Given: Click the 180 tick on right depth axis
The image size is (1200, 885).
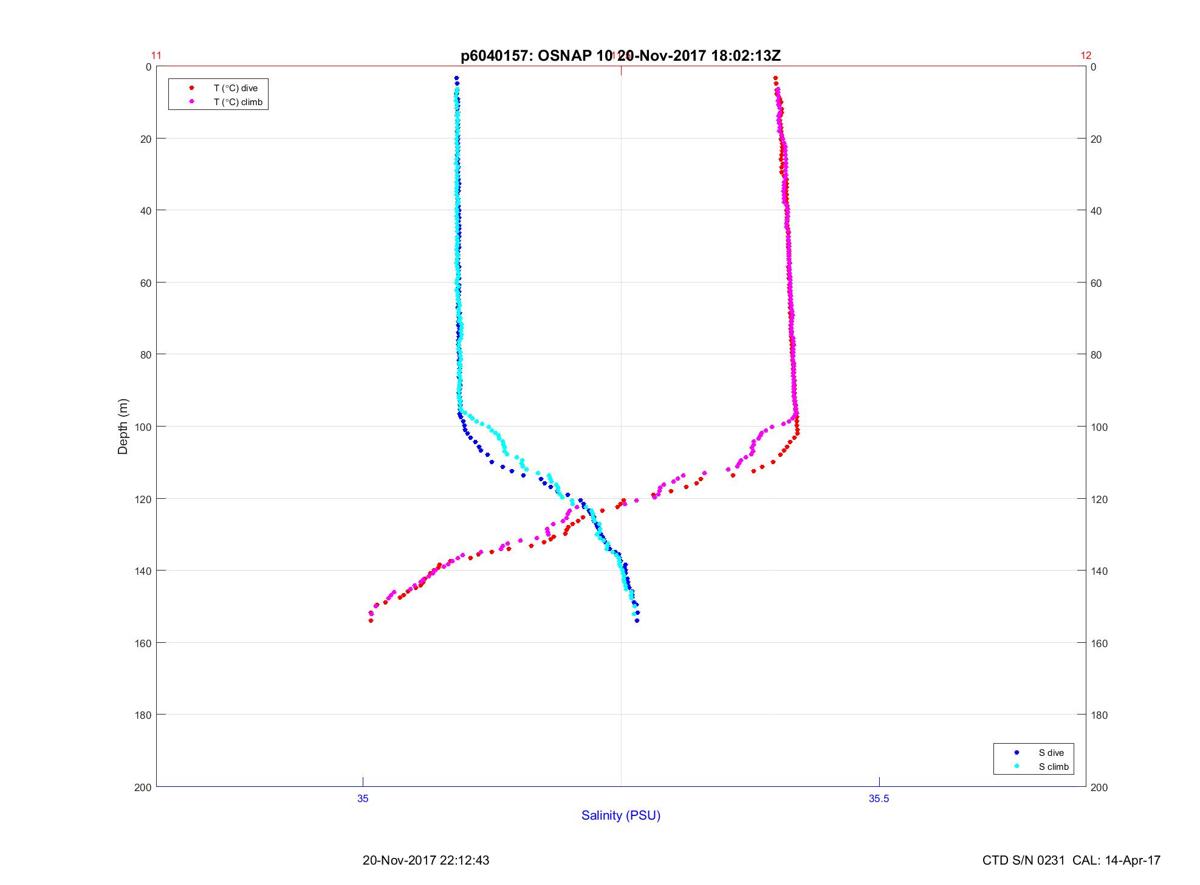Looking at the screenshot, I should [1099, 715].
